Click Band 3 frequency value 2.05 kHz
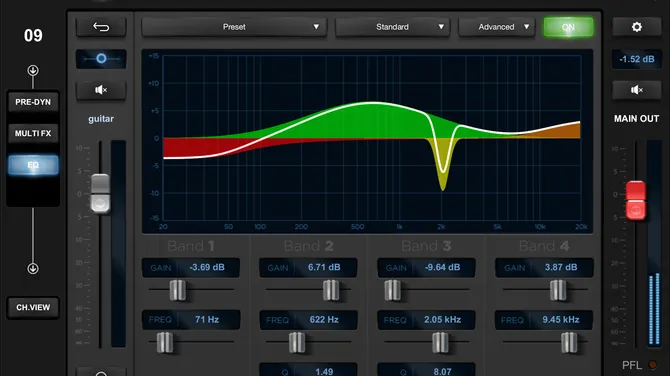This screenshot has width=670, height=376. 442,320
